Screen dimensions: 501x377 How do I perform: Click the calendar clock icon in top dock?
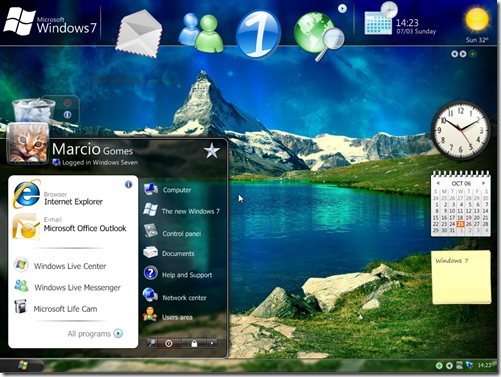[381, 19]
